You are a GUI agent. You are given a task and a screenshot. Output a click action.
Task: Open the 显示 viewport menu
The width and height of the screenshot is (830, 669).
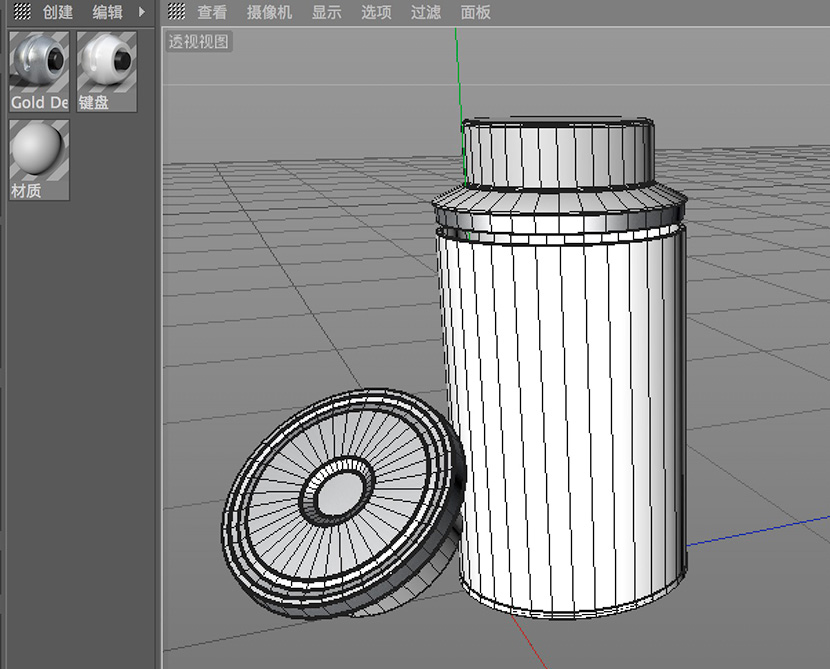pos(326,12)
